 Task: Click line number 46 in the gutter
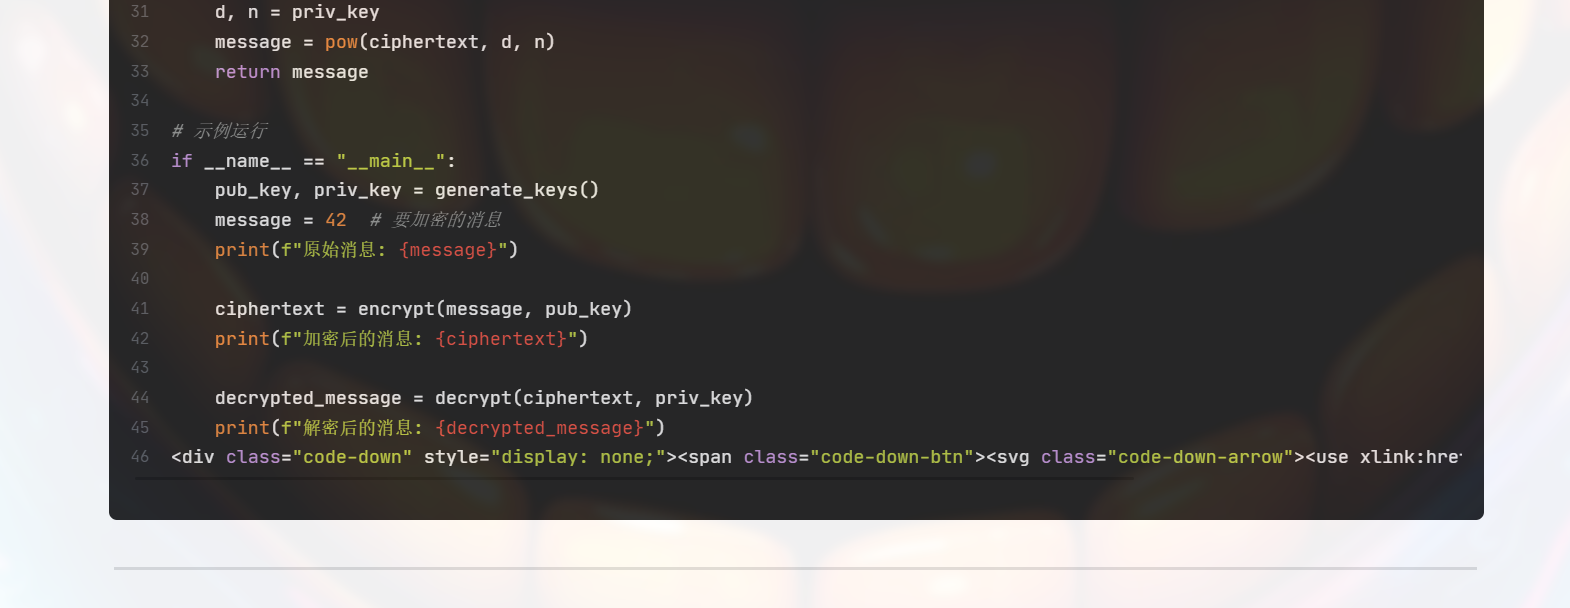(140, 456)
